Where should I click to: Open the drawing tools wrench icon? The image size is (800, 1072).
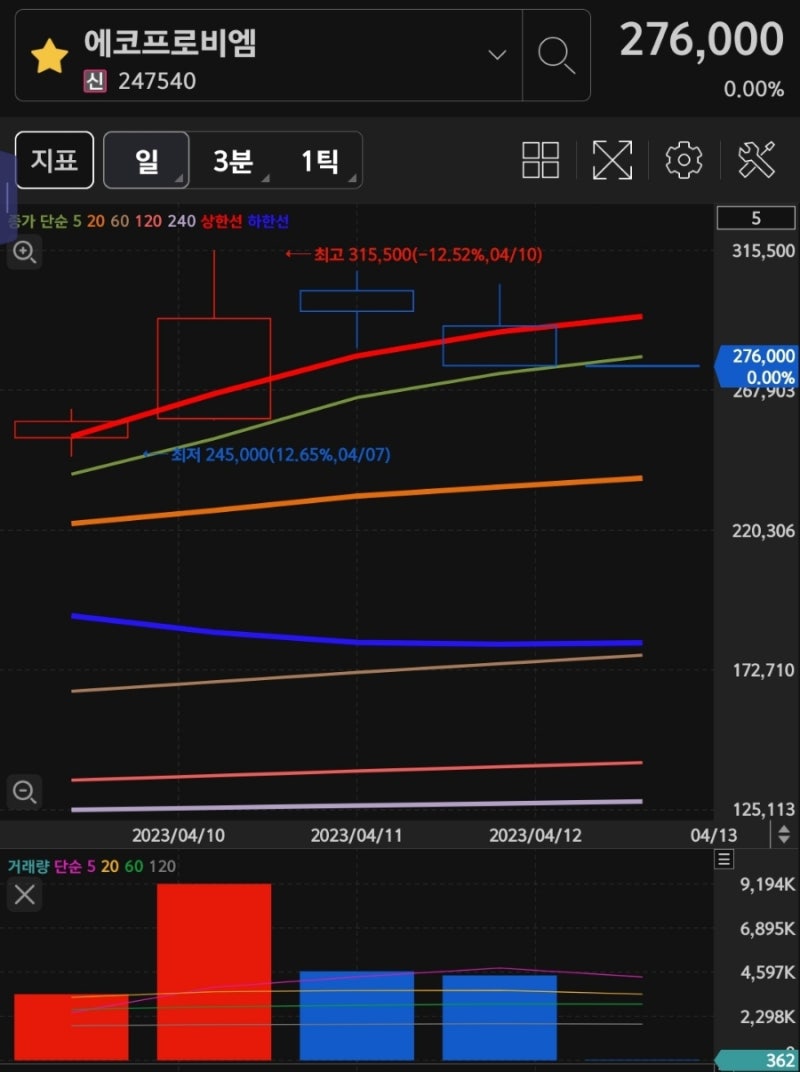click(757, 159)
